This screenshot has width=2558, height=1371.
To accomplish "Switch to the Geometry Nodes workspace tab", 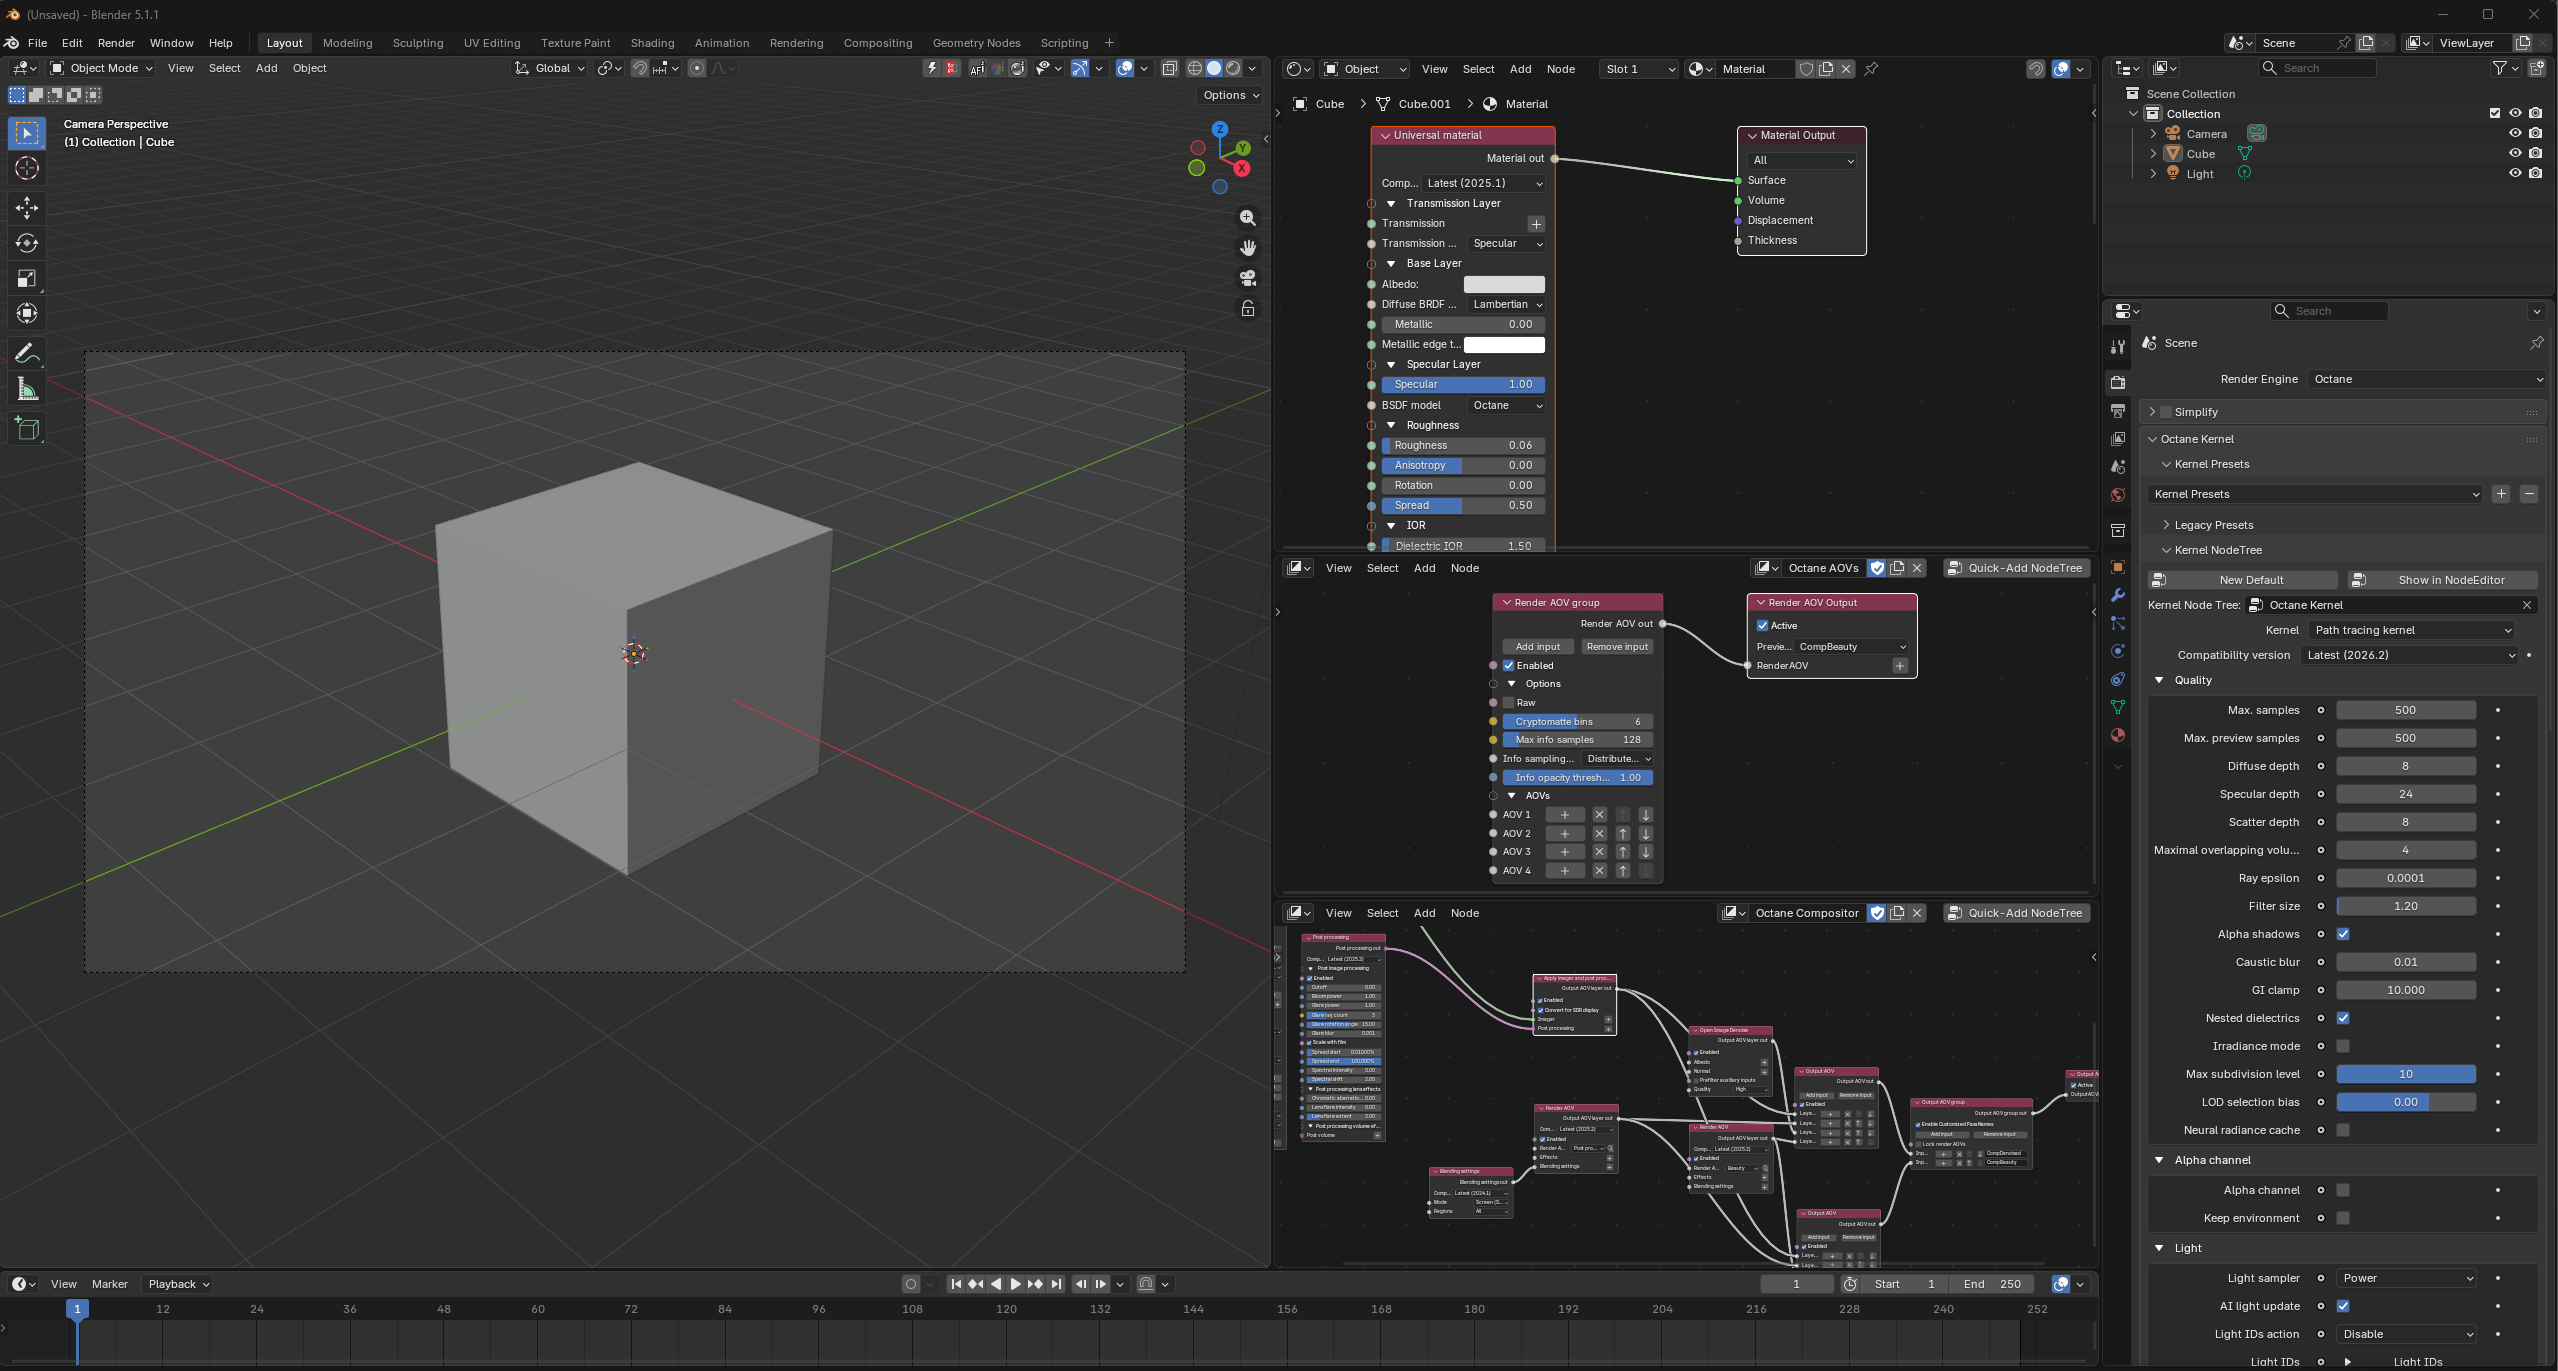I will coord(976,43).
